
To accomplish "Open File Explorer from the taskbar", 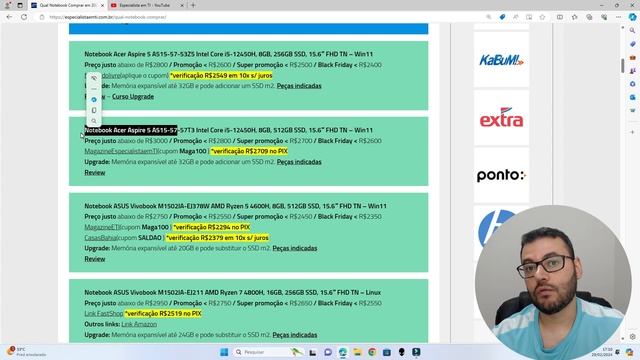I will 357,352.
